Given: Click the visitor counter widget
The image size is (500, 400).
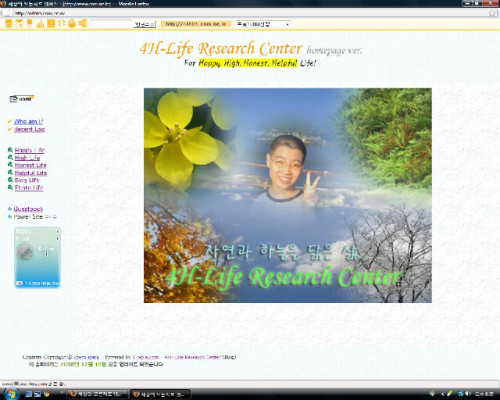Looking at the screenshot, I should tap(37, 257).
